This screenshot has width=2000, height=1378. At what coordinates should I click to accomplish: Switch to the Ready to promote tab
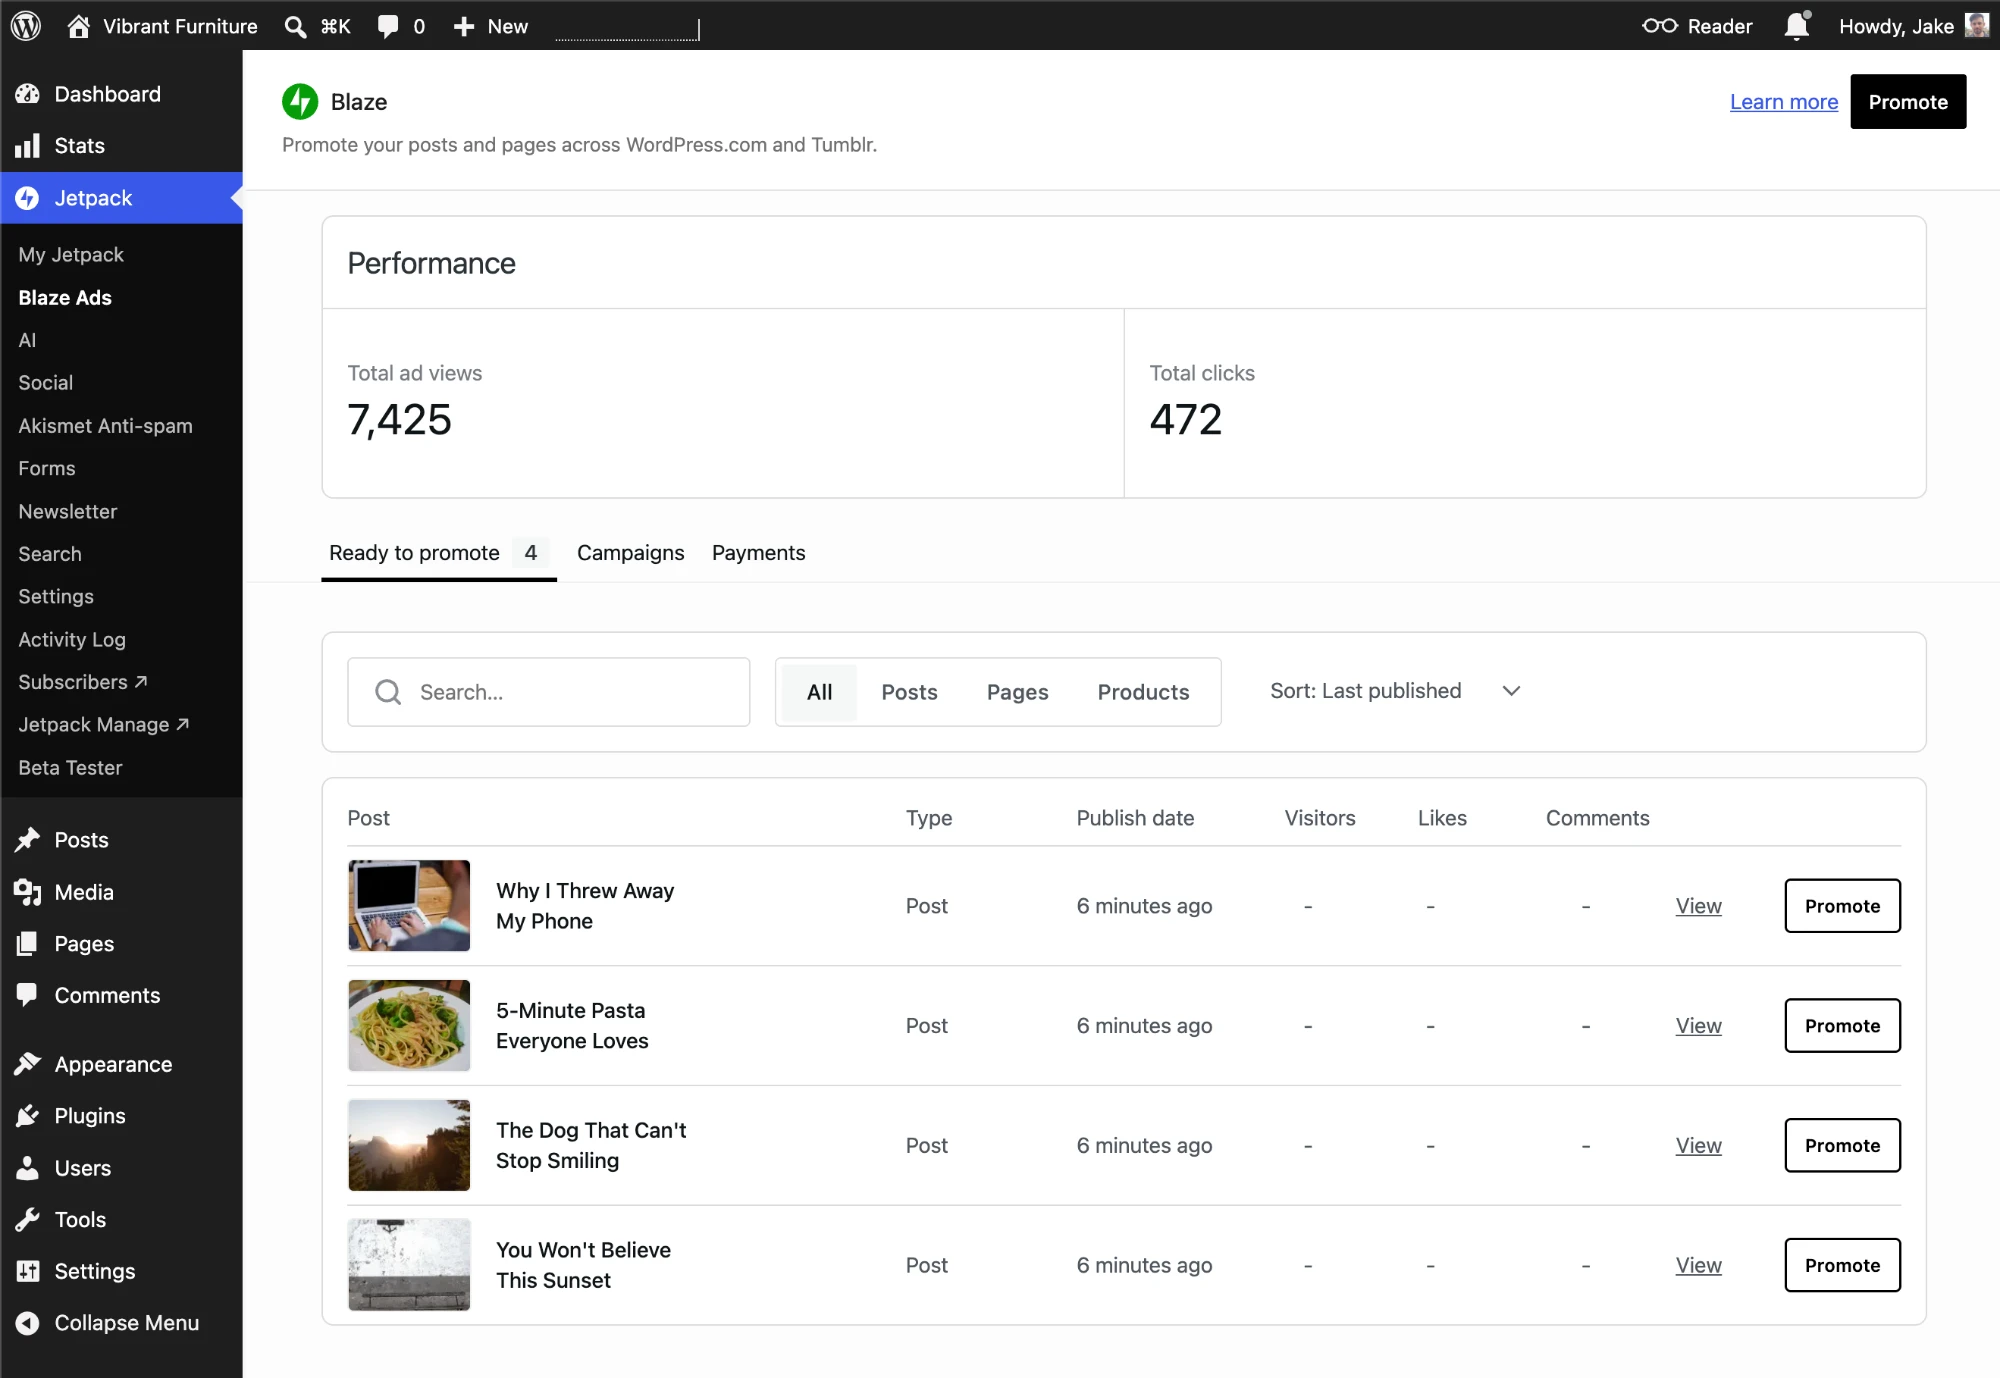click(x=438, y=553)
